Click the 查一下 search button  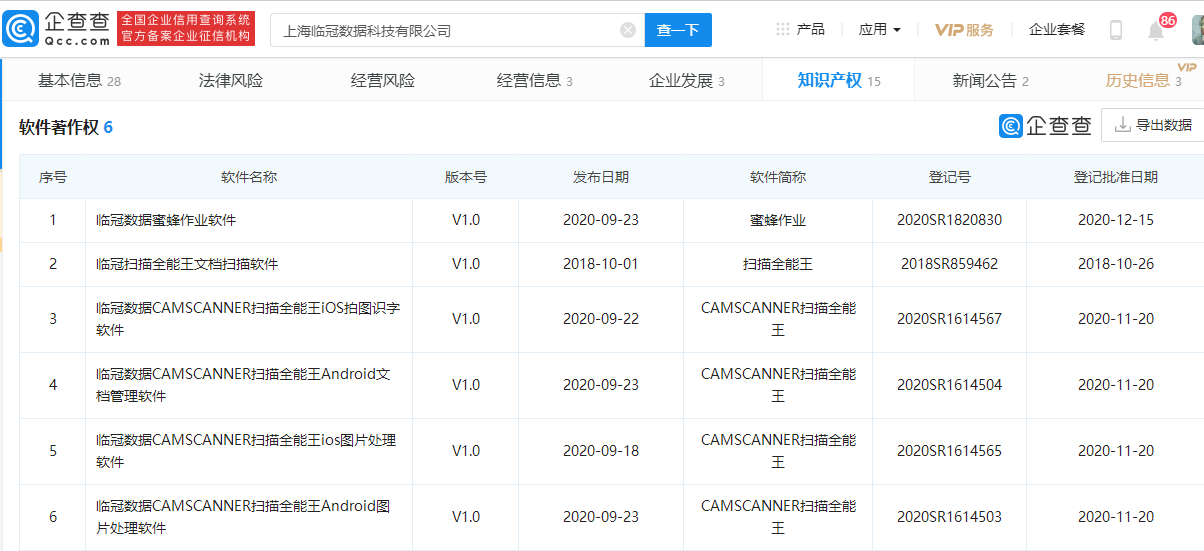pyautogui.click(x=678, y=30)
